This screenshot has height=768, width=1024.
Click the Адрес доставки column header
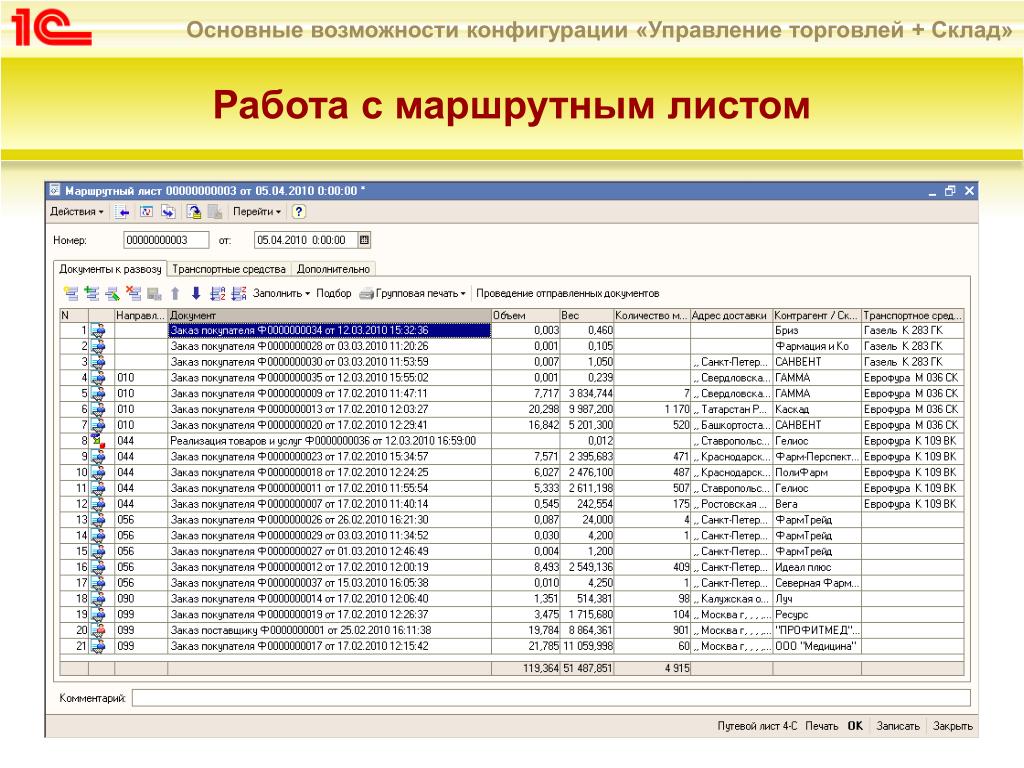point(731,315)
